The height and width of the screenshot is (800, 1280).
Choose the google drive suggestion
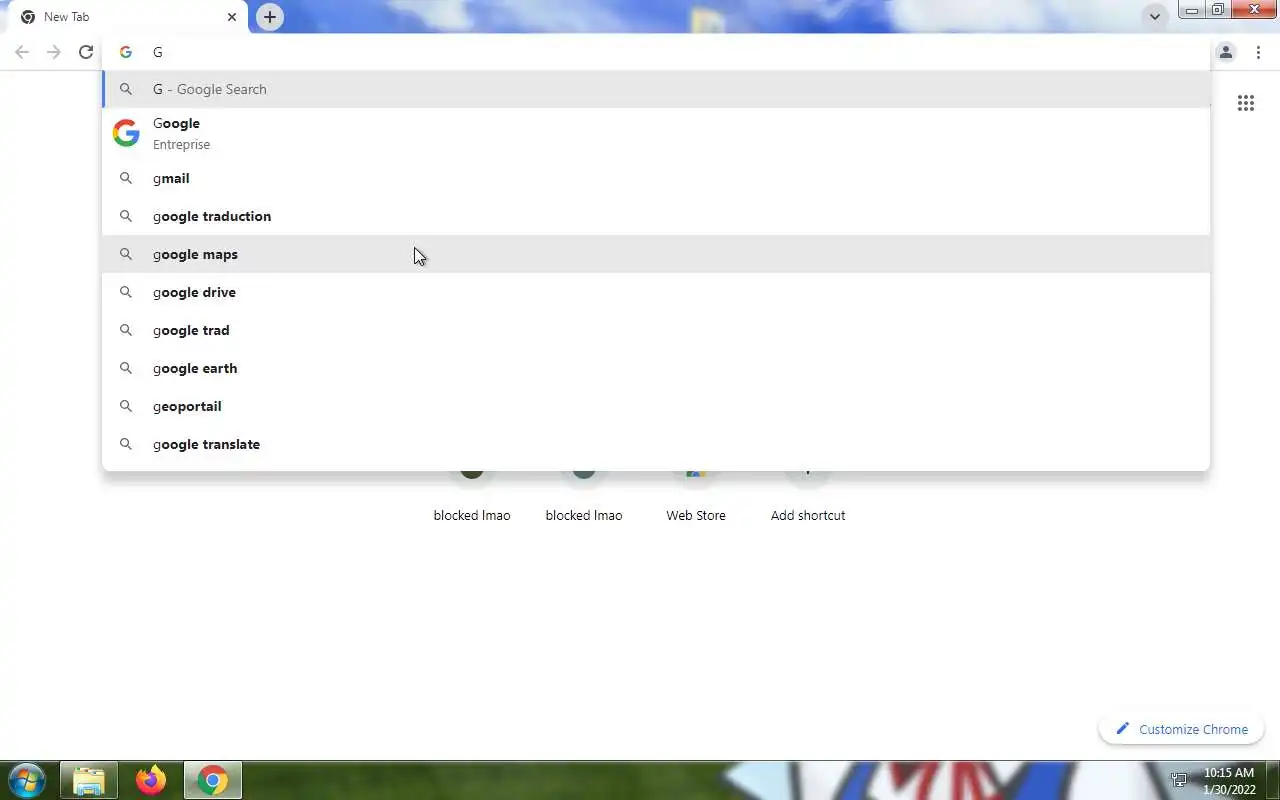click(656, 292)
